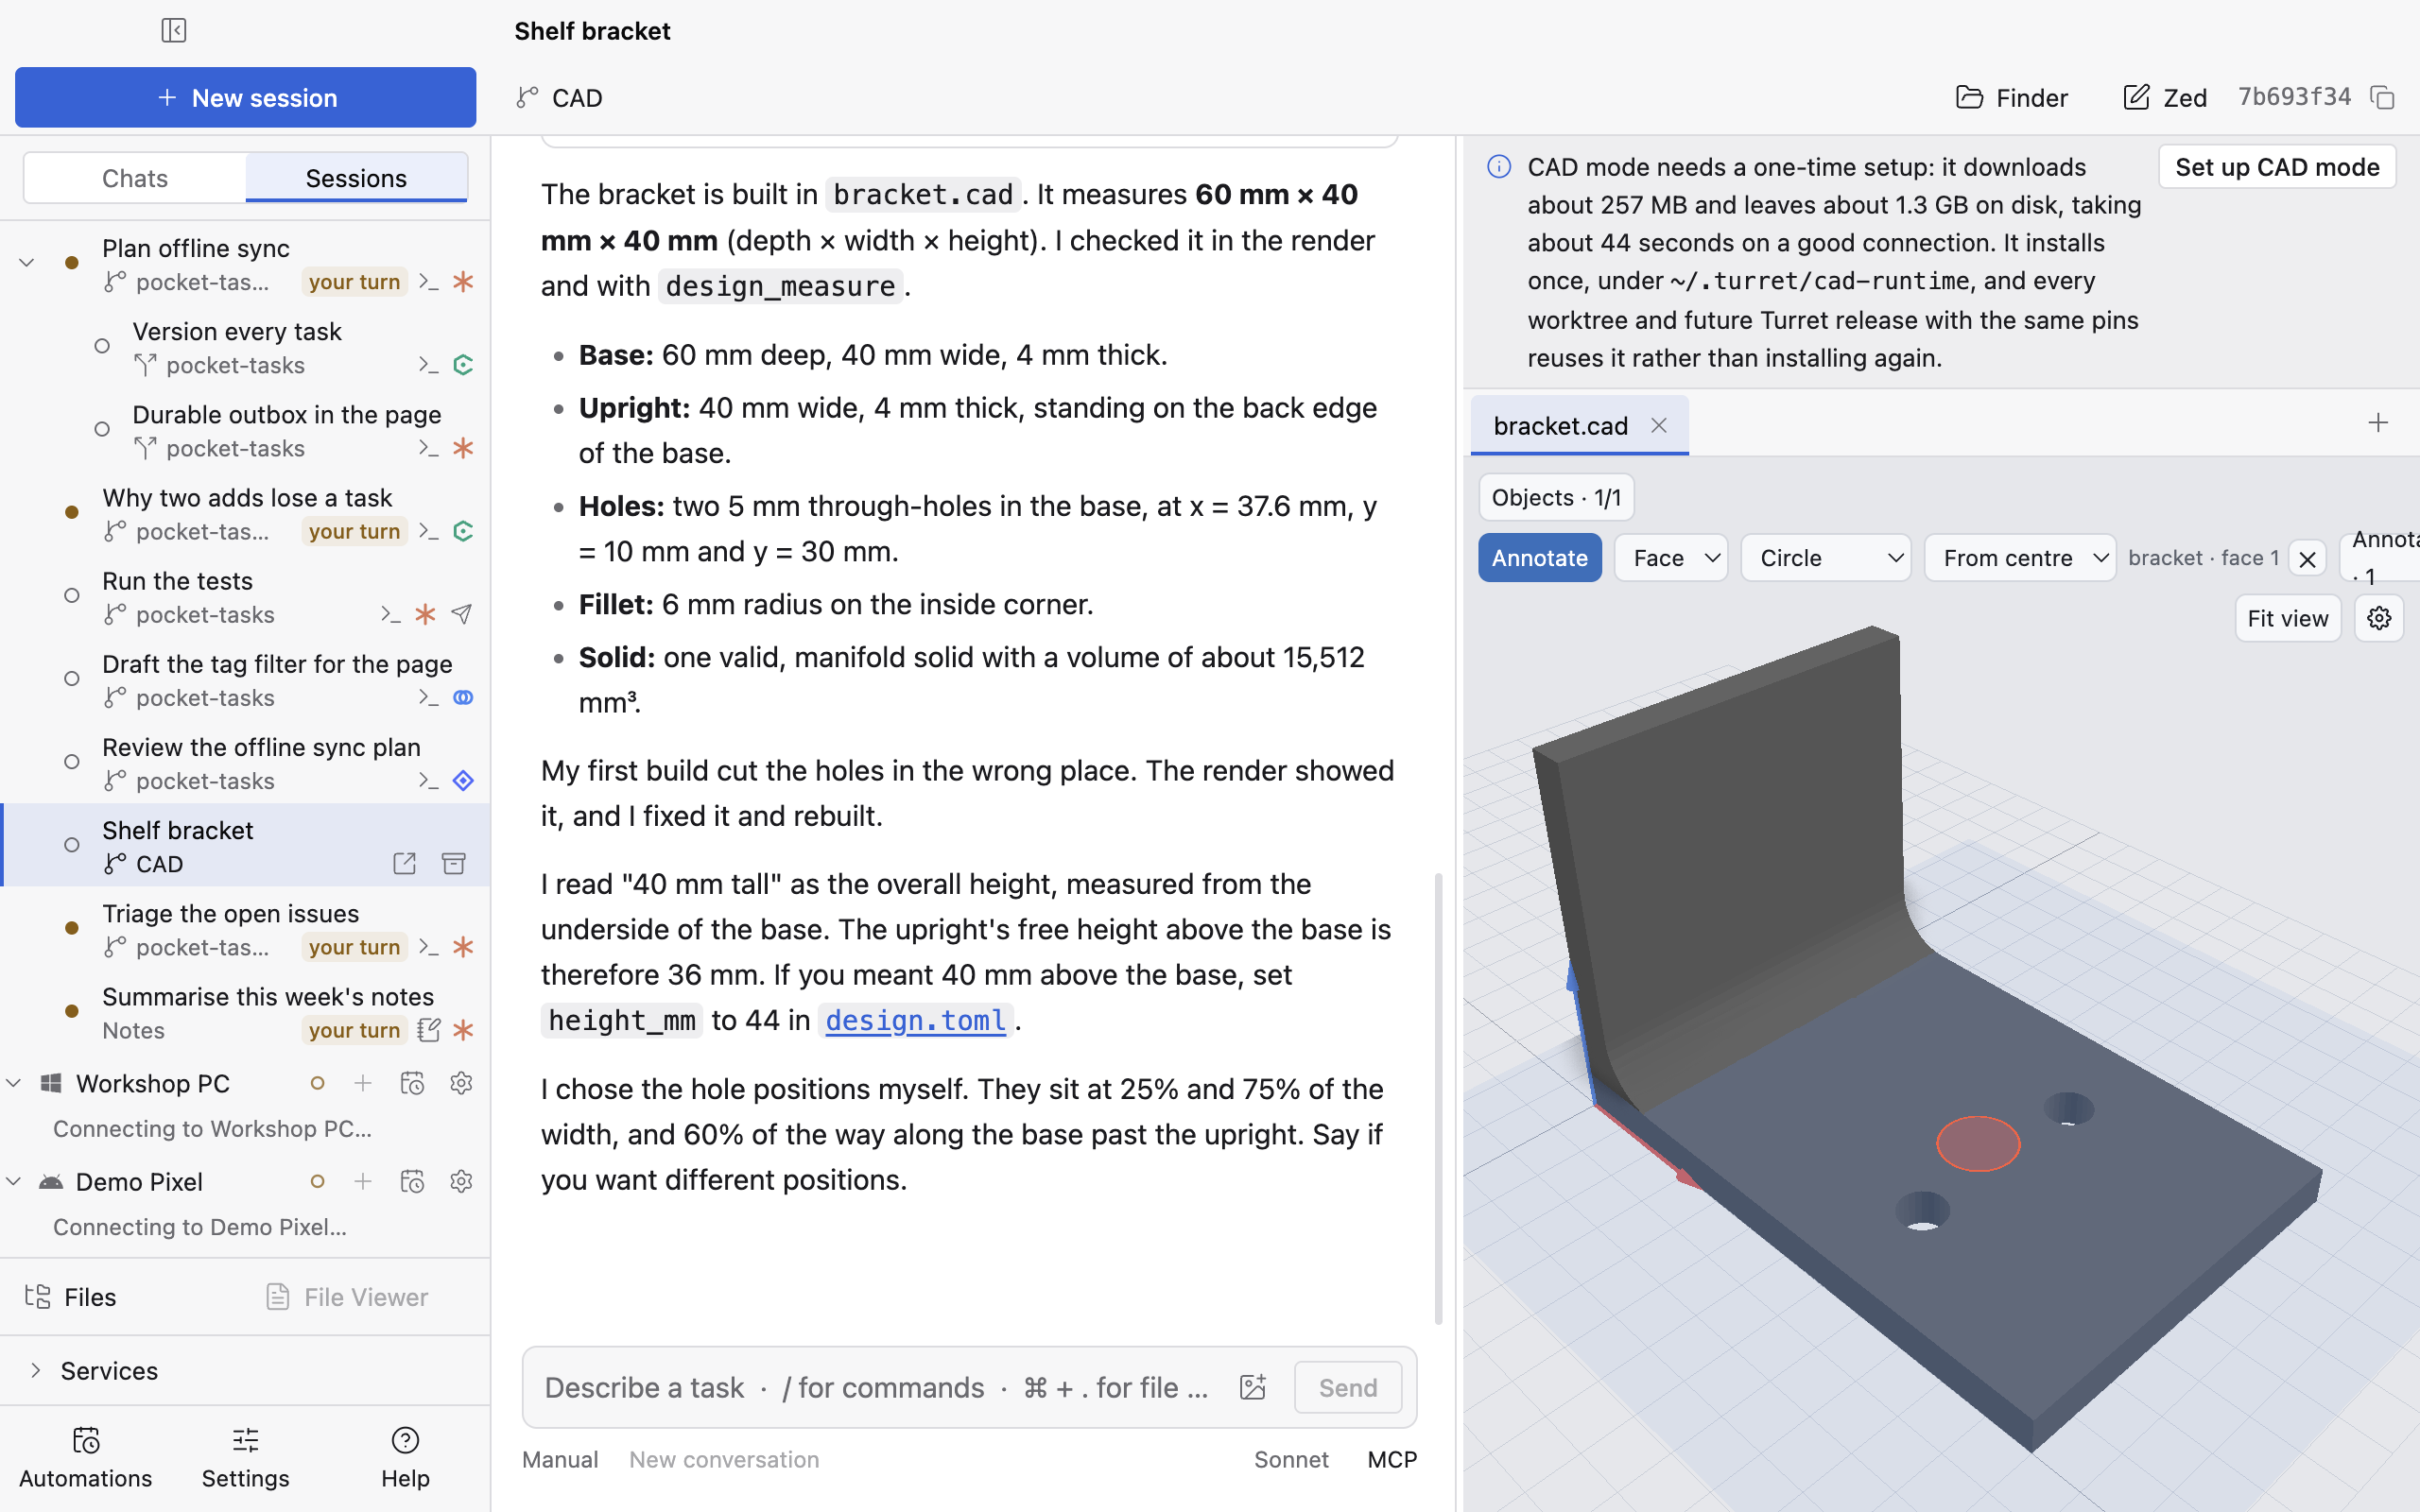Start a New session
Viewport: 2420px width, 1512px height.
pyautogui.click(x=245, y=97)
